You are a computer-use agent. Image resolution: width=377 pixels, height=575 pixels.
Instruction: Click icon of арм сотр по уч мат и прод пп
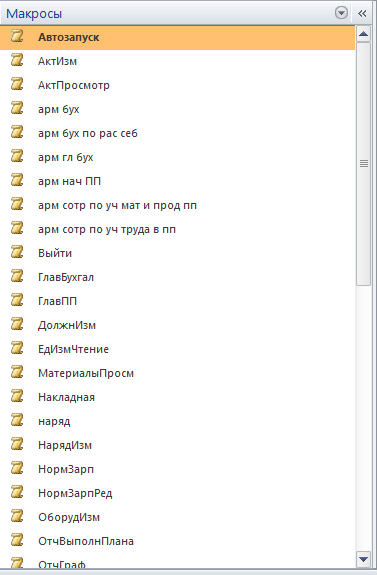[17, 204]
